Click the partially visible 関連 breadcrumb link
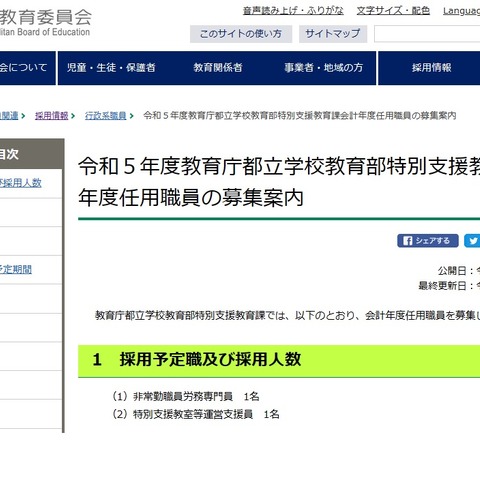The width and height of the screenshot is (480, 480). tap(9, 116)
